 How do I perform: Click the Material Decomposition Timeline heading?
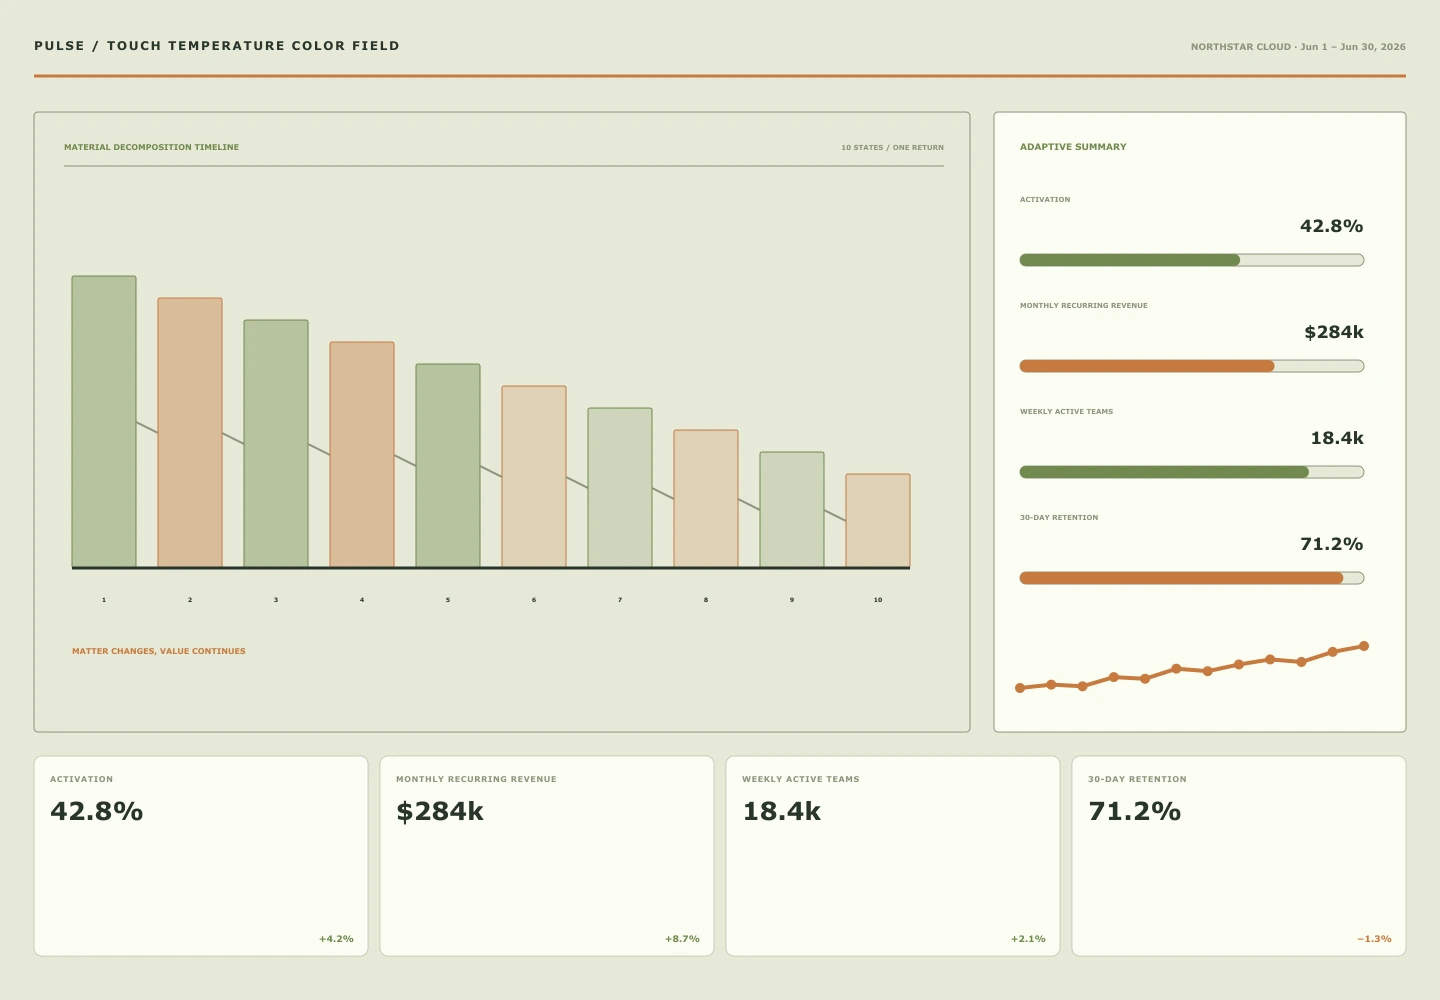[152, 147]
